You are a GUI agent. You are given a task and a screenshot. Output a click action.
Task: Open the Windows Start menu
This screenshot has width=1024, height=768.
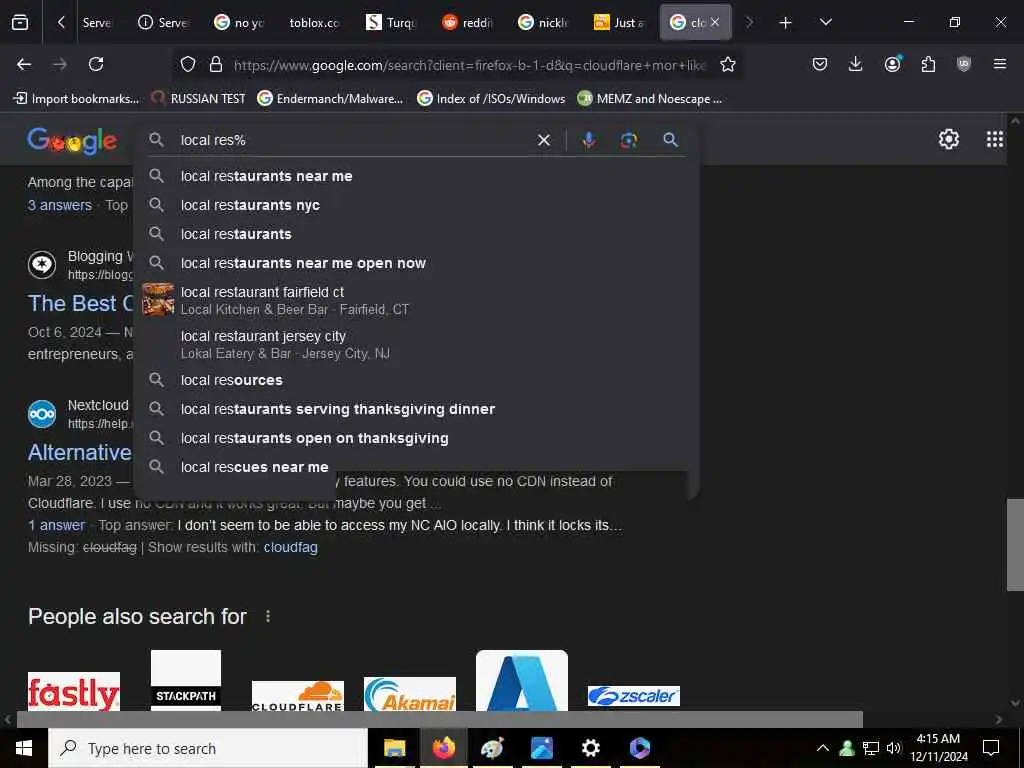pyautogui.click(x=24, y=748)
